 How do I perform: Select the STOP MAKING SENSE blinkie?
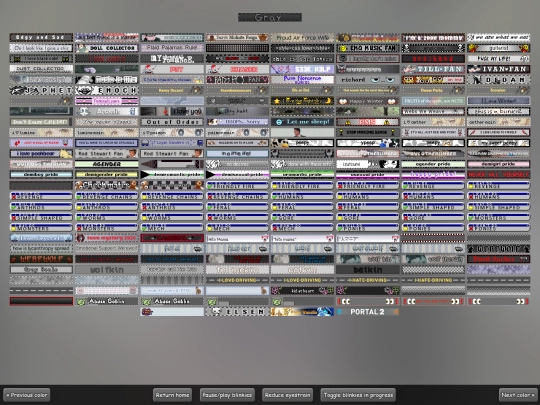(x=368, y=132)
